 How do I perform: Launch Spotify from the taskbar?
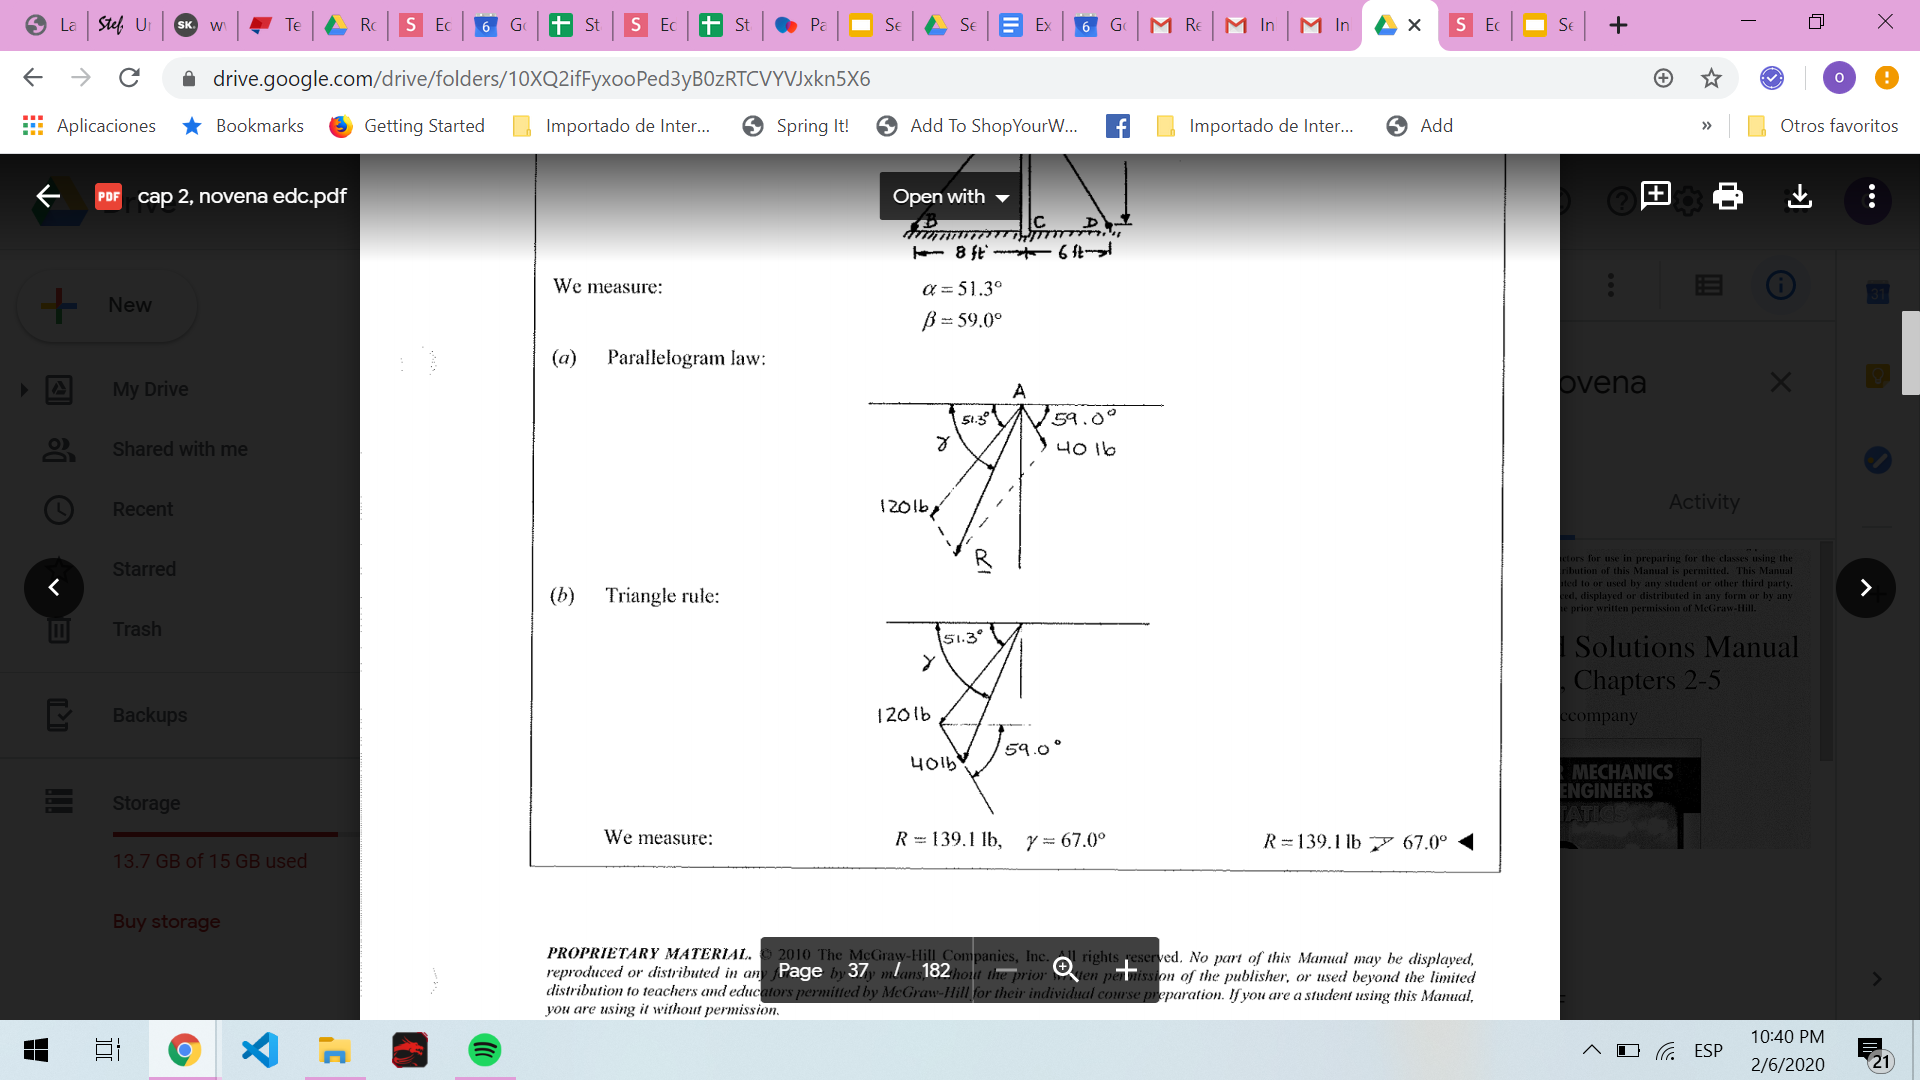pyautogui.click(x=484, y=1050)
